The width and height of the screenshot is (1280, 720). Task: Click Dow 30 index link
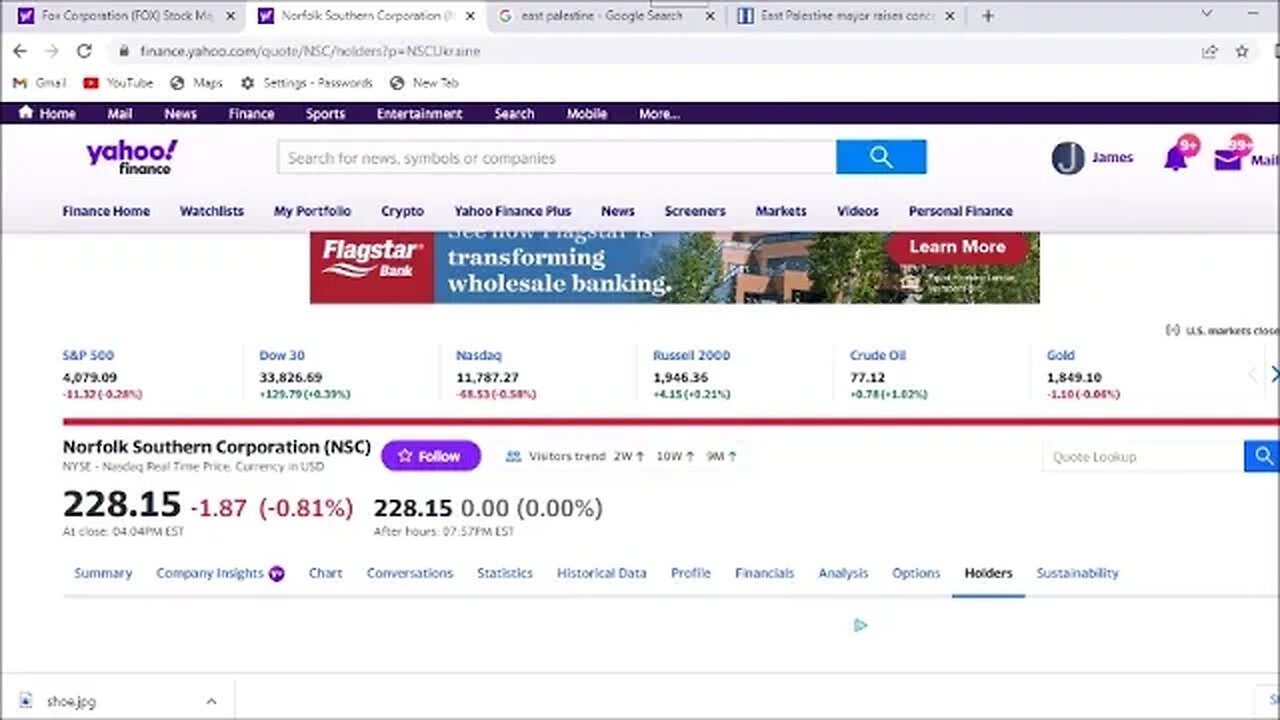(282, 355)
